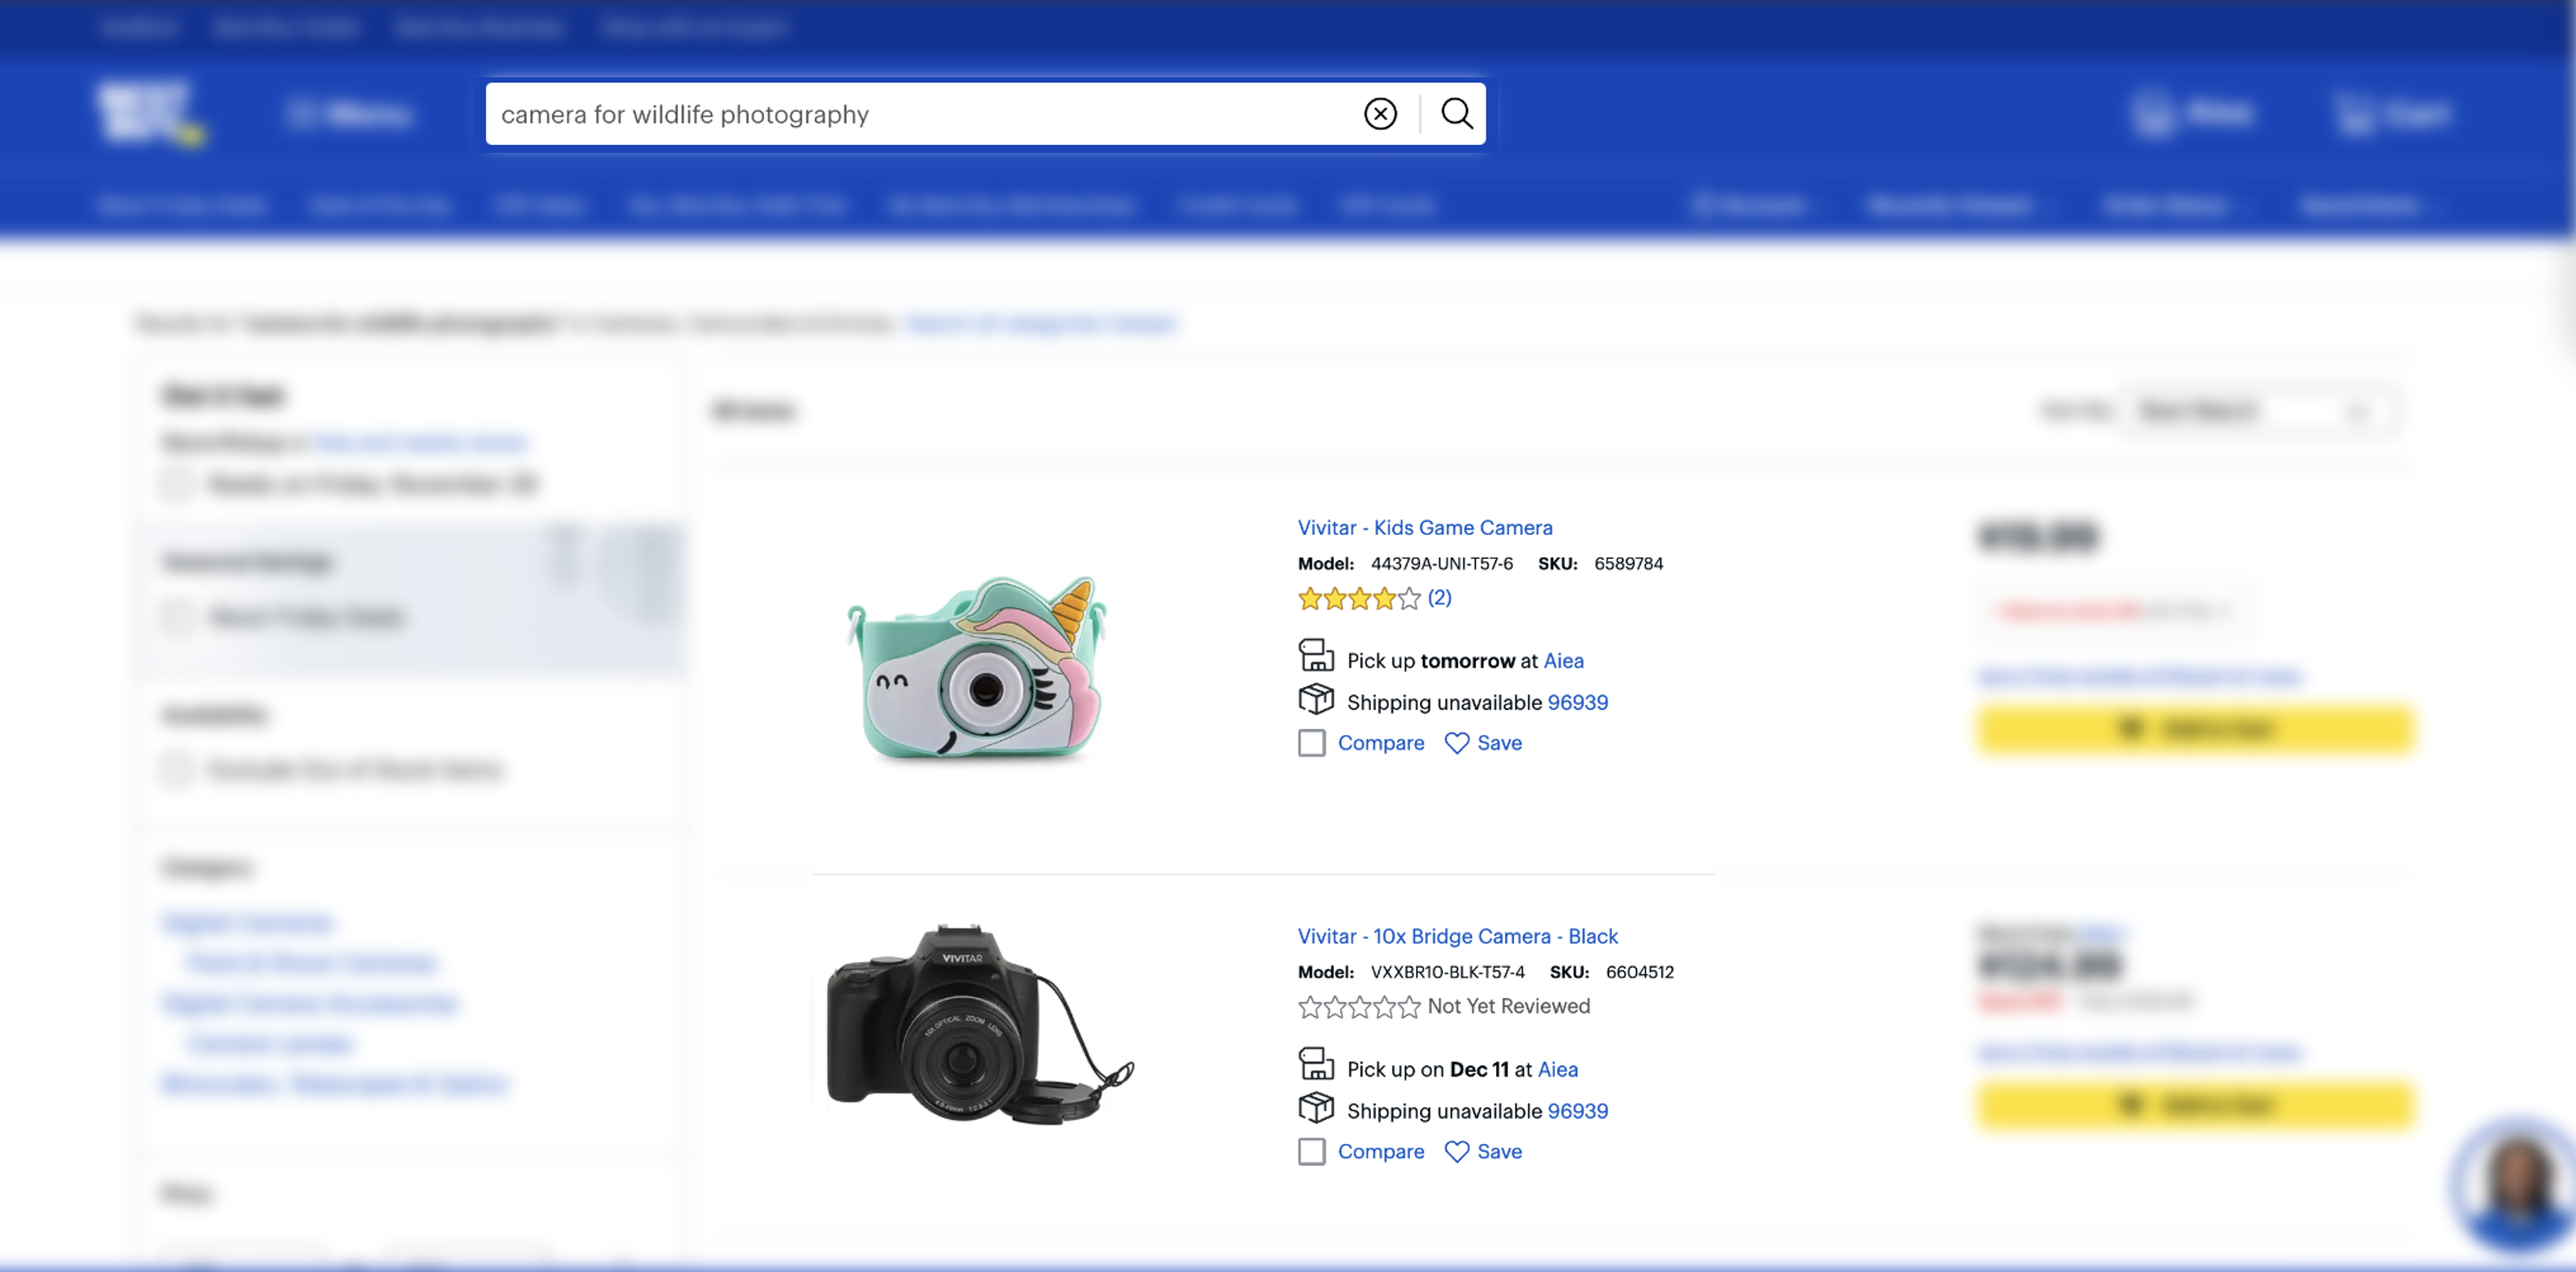Open the (2) reviews count link

coord(1439,598)
